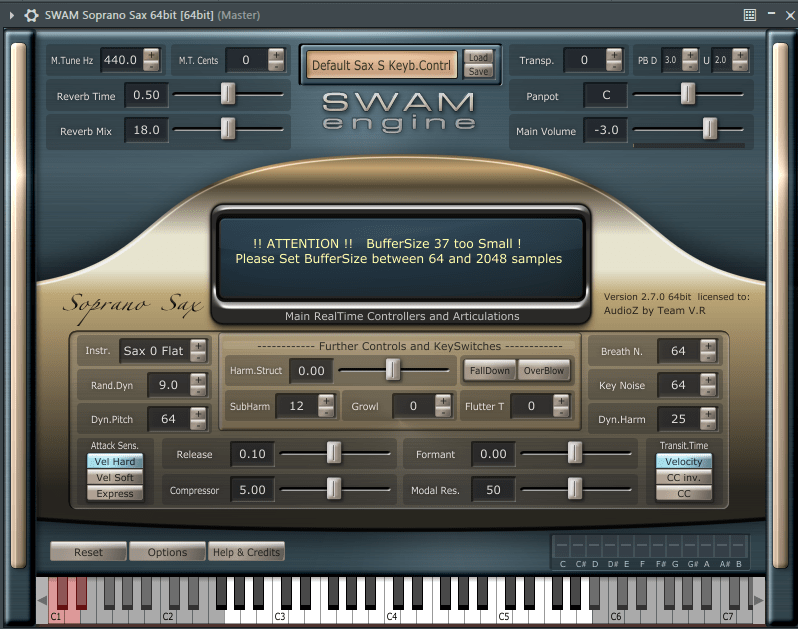Increase Breath N. with plus button

coord(708,345)
